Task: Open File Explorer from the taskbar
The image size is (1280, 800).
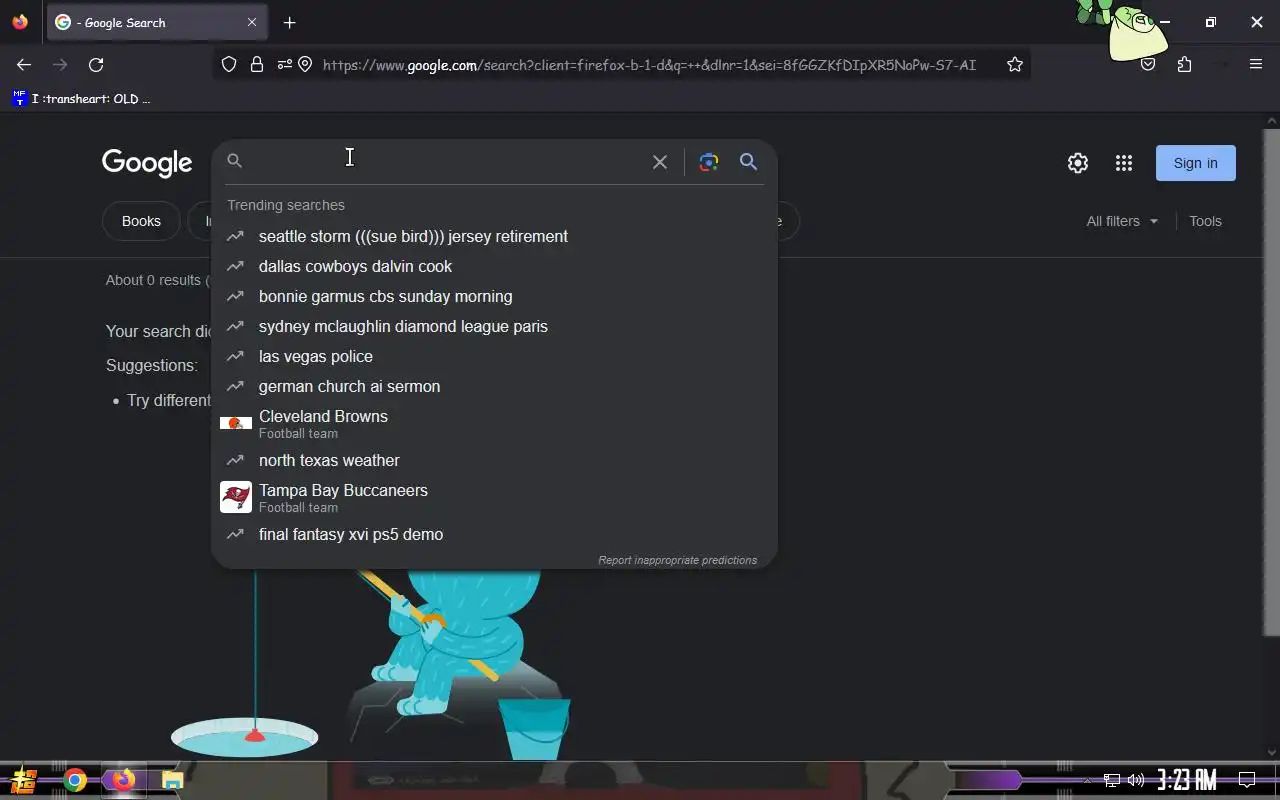Action: pos(172,780)
